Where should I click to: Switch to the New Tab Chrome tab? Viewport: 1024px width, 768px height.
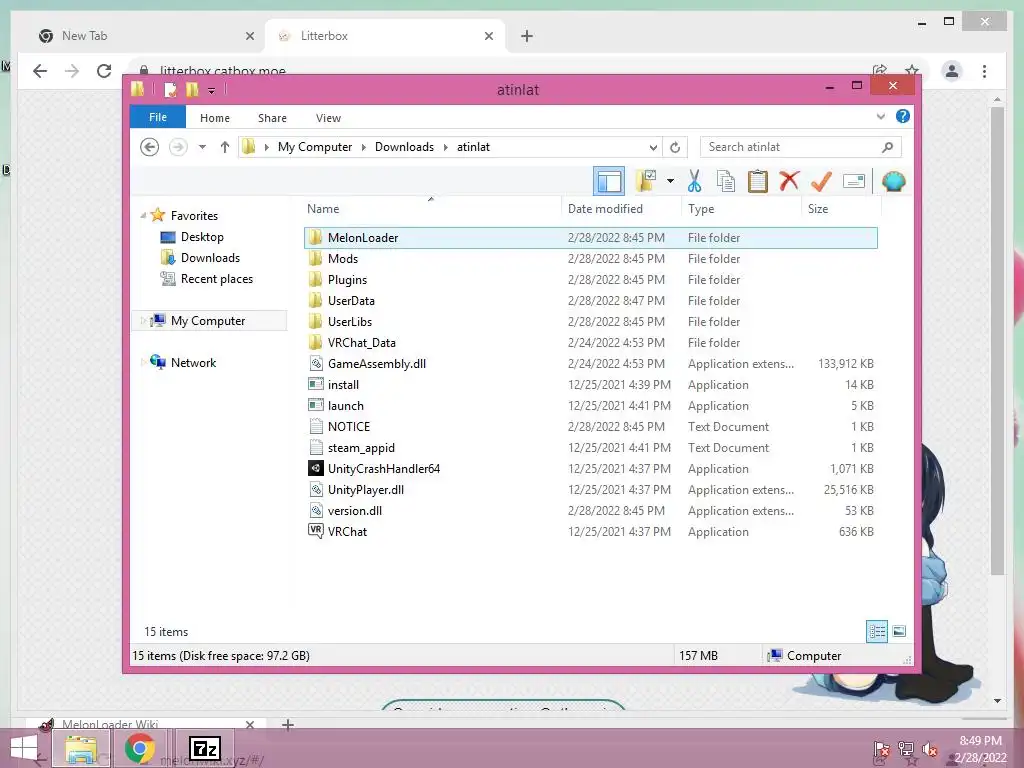pyautogui.click(x=146, y=36)
